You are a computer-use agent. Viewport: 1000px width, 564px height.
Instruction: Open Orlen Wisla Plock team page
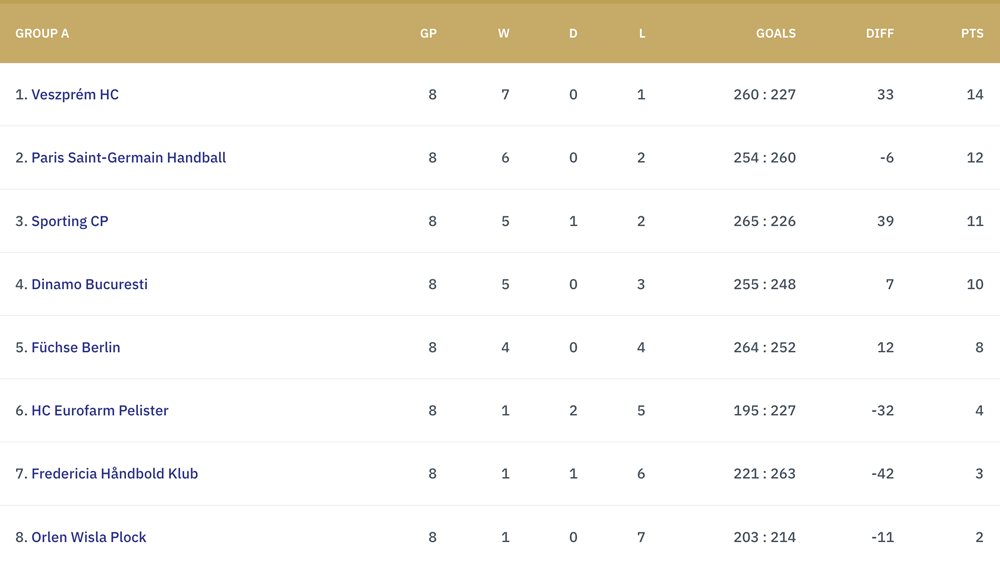[89, 537]
